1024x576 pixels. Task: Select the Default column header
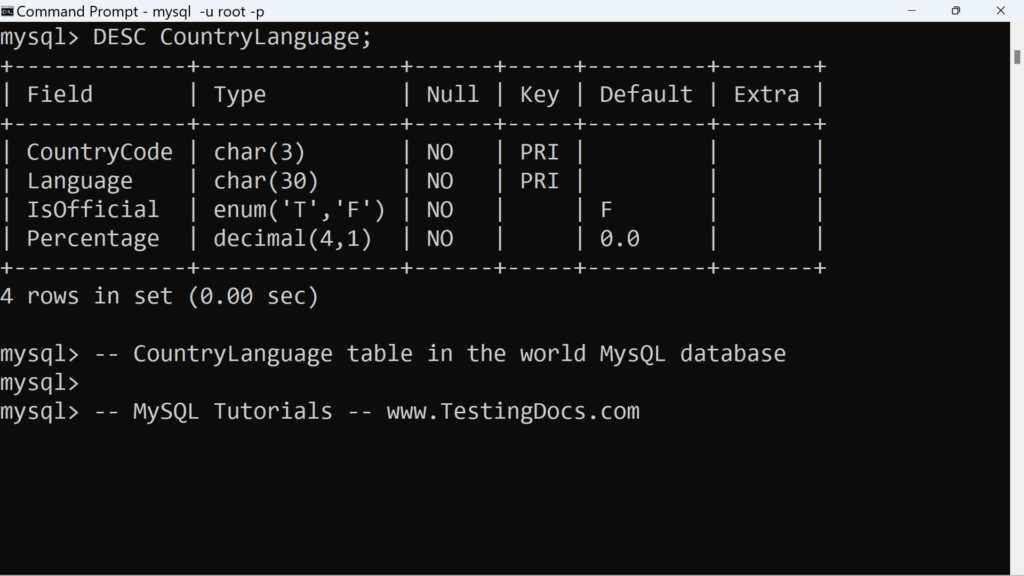[645, 93]
